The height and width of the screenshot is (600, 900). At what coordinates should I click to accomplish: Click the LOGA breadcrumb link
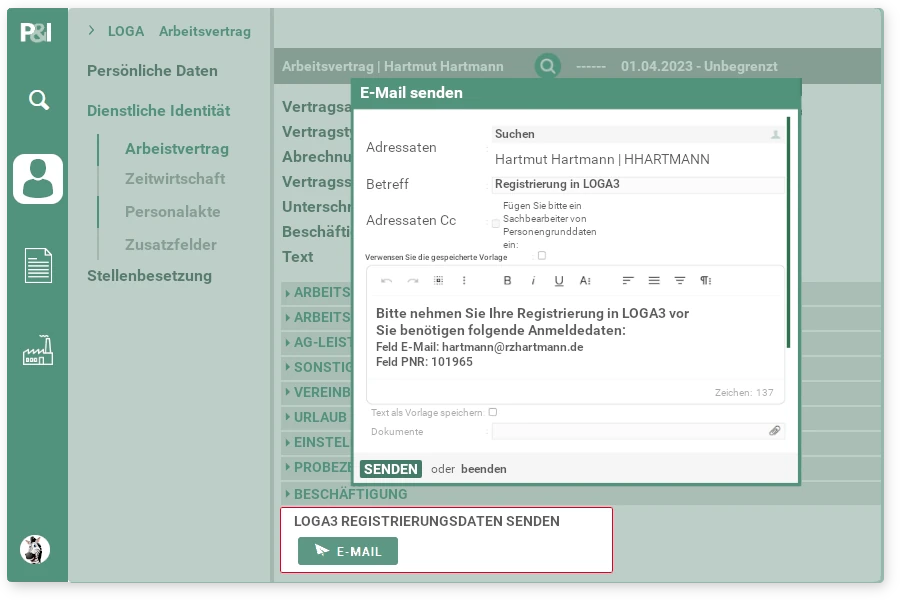tap(126, 31)
